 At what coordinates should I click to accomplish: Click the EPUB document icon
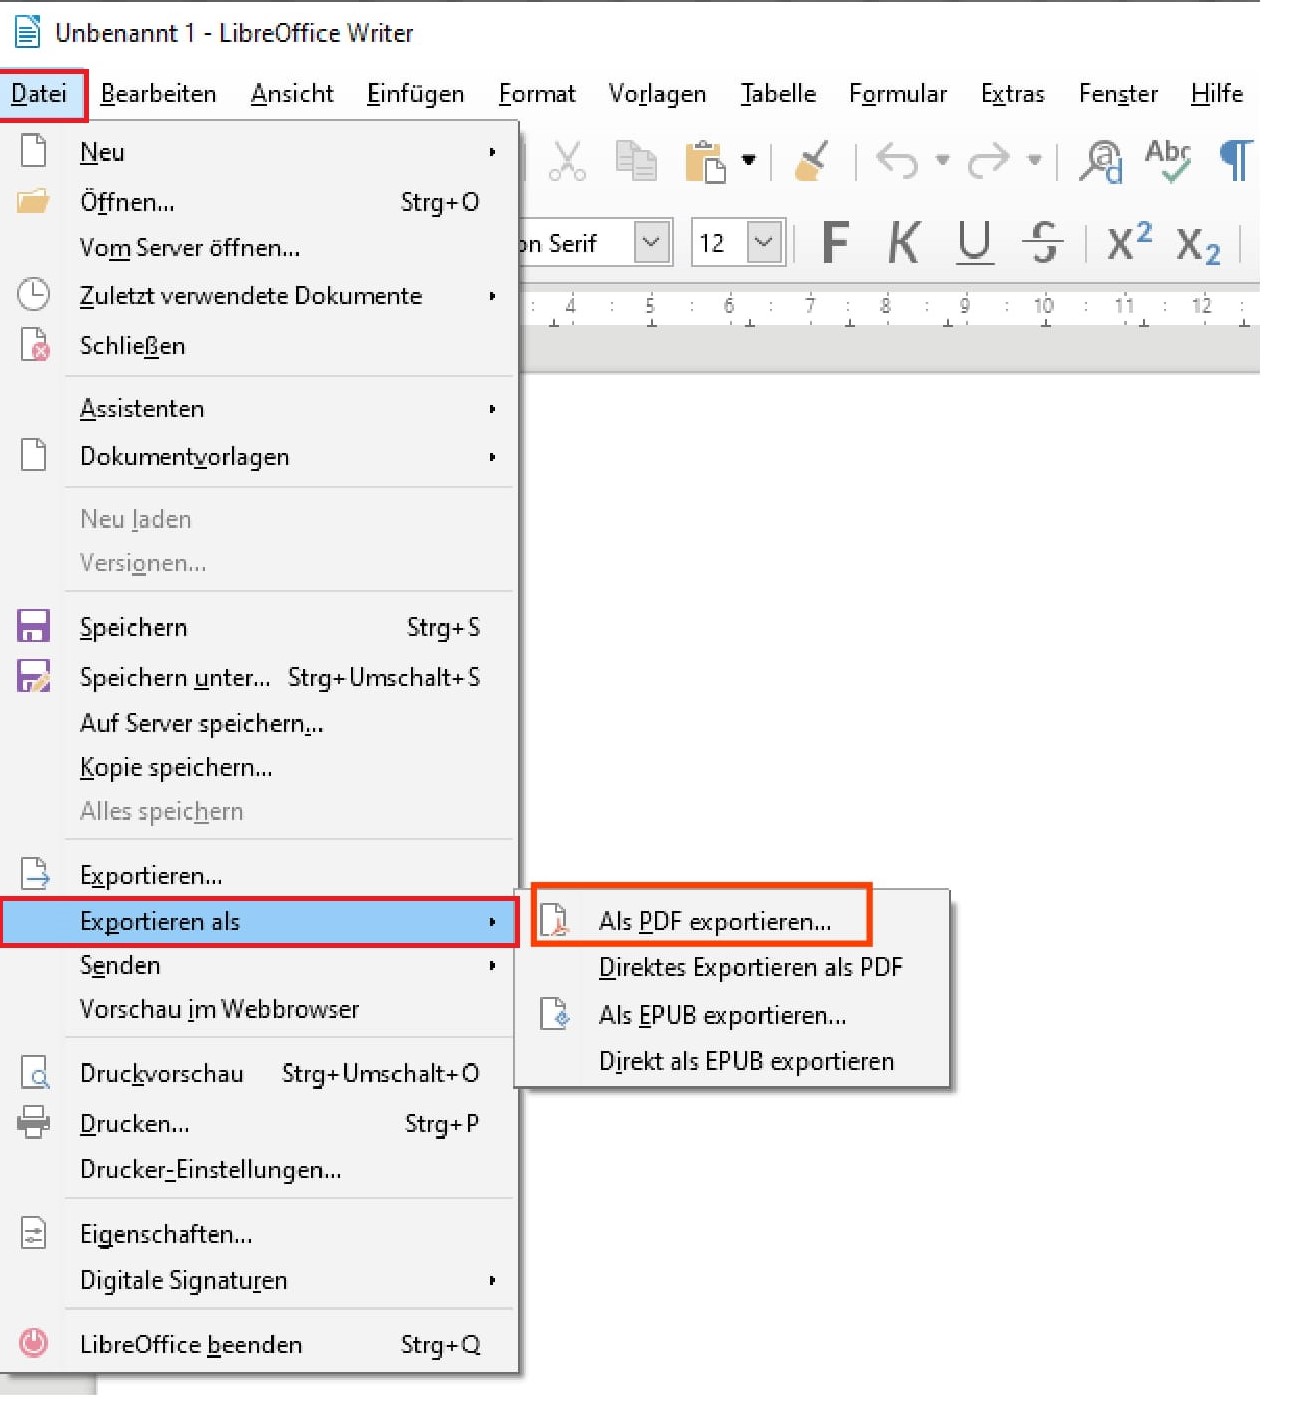click(555, 1014)
